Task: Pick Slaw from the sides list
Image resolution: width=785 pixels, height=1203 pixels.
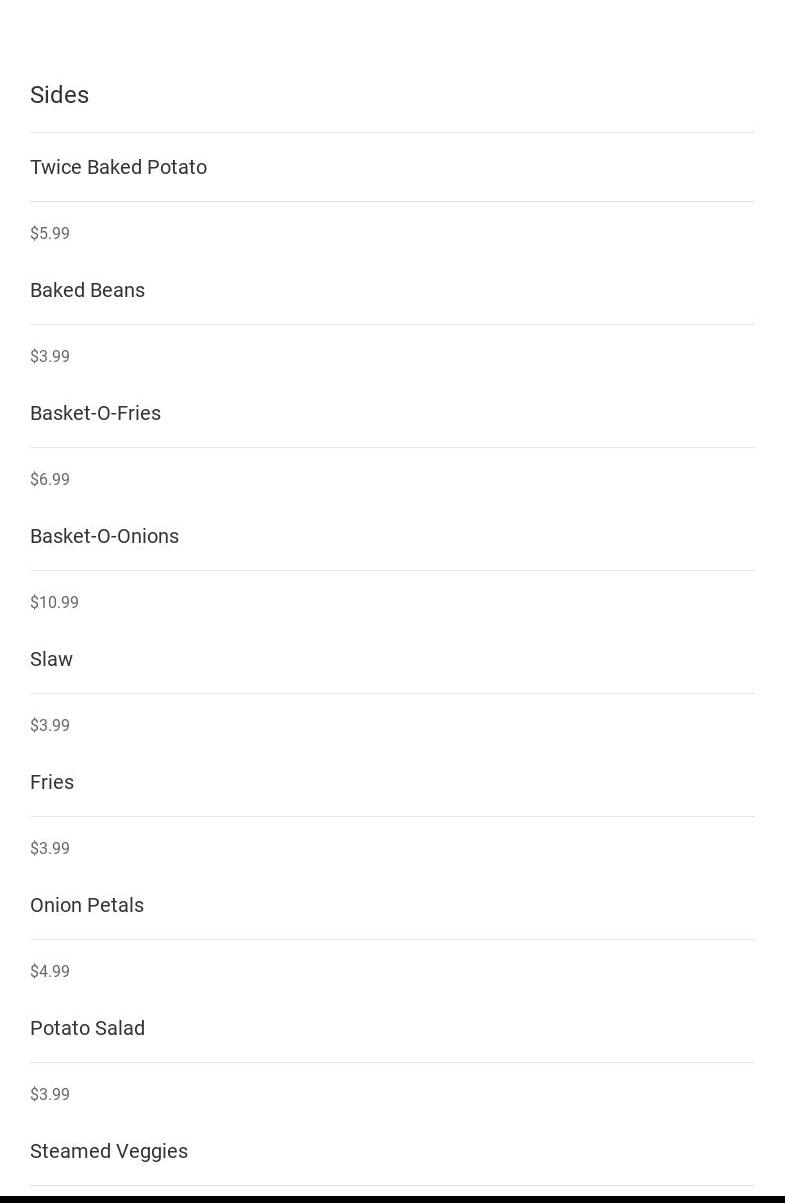Action: point(51,659)
